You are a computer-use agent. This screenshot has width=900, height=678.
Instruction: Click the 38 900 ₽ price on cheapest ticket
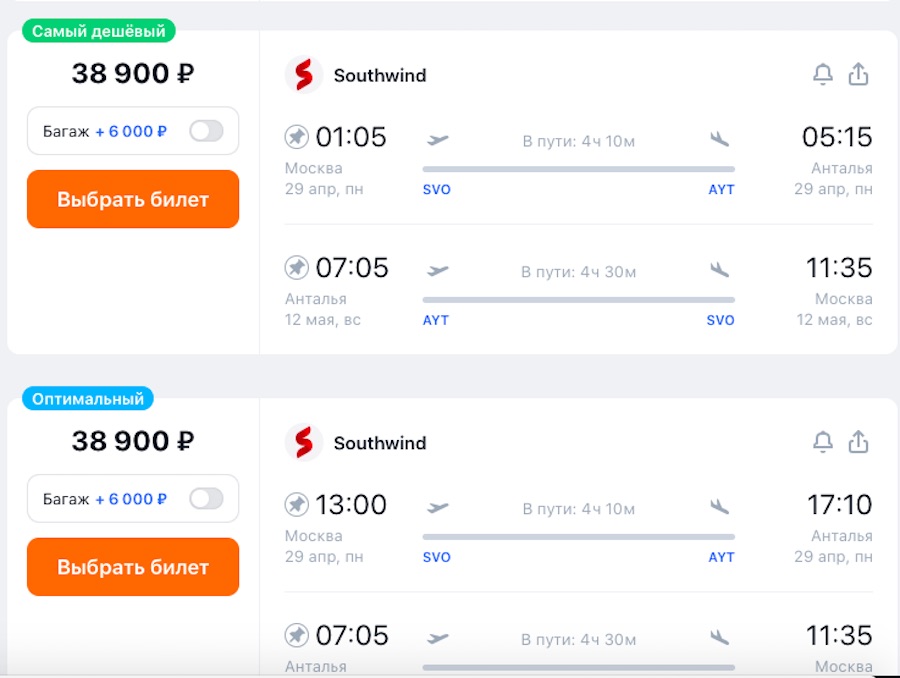[133, 73]
